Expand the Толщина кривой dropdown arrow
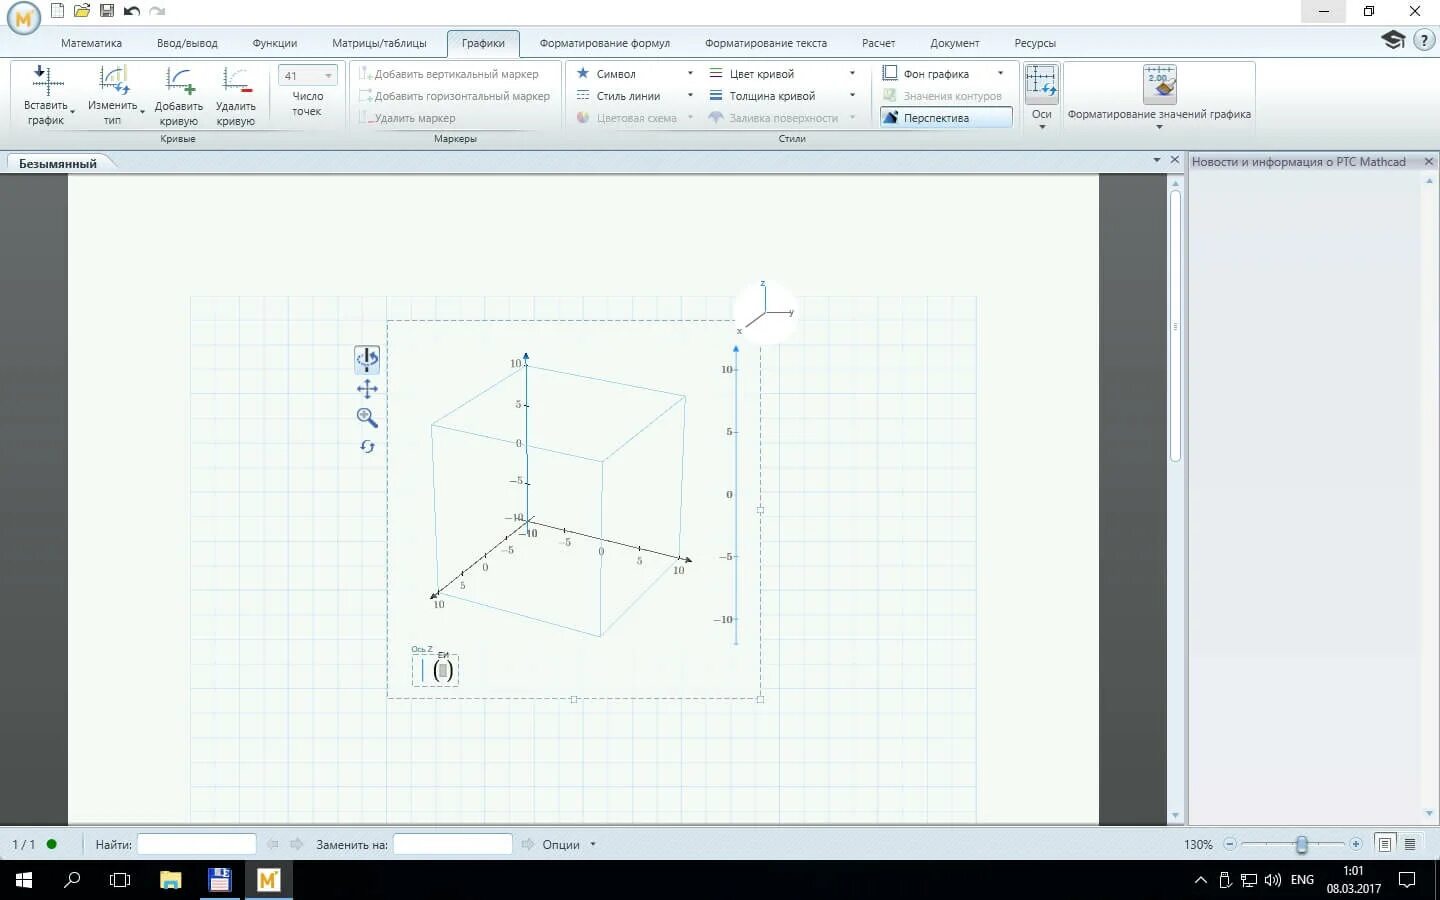The image size is (1440, 900). 852,96
